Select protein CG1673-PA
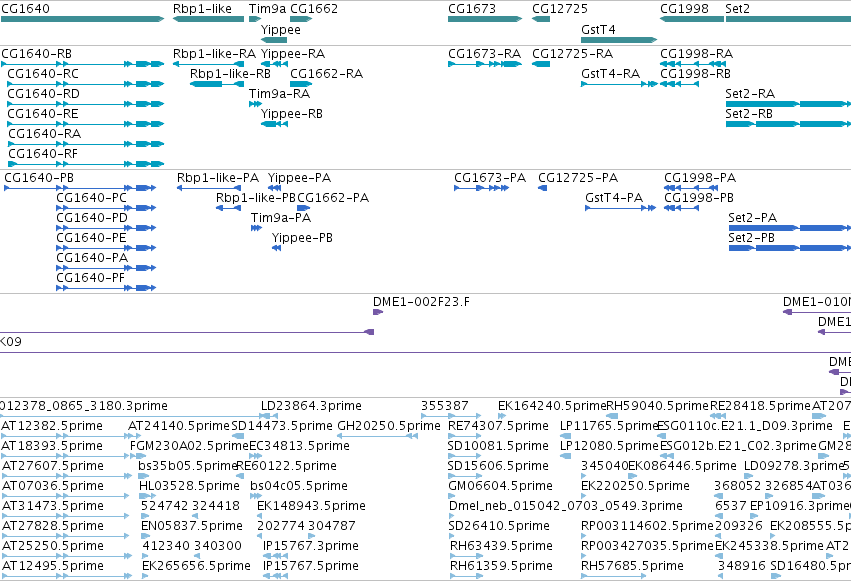851x581 pixels. click(481, 188)
